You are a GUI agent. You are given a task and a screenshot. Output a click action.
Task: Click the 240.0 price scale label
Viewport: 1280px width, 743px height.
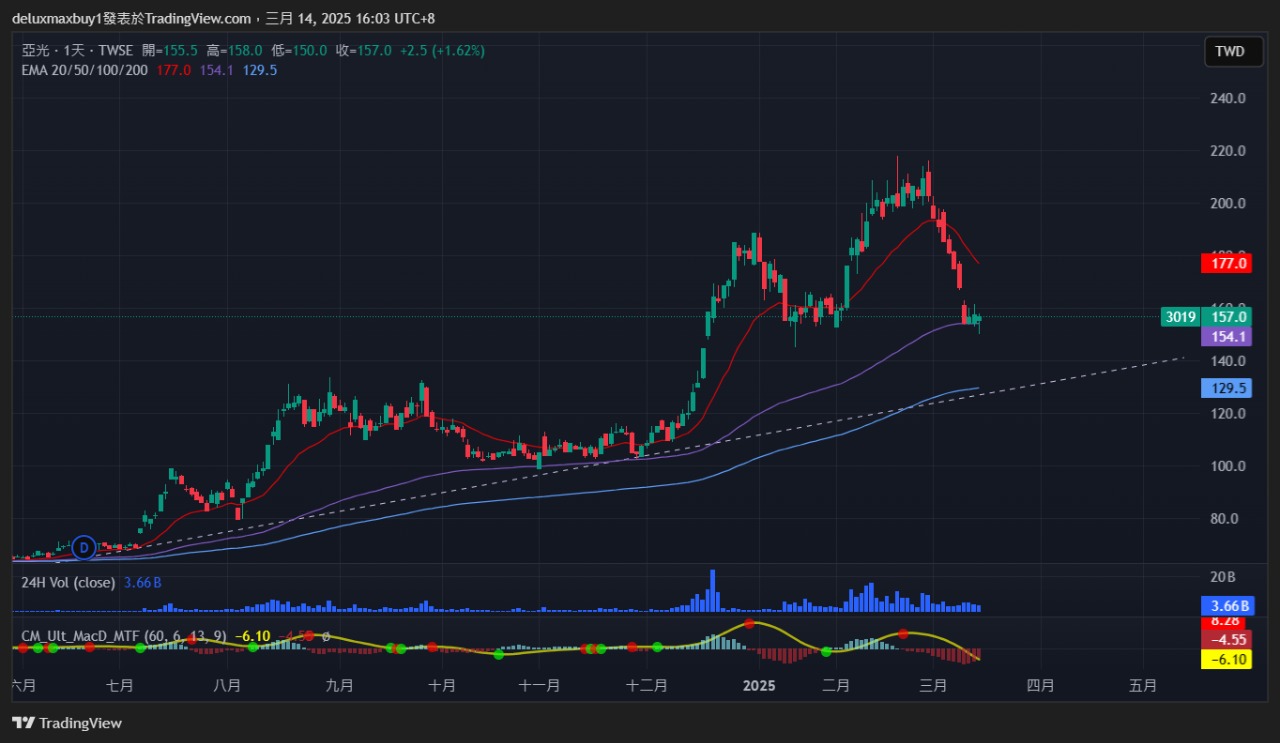pos(1227,99)
